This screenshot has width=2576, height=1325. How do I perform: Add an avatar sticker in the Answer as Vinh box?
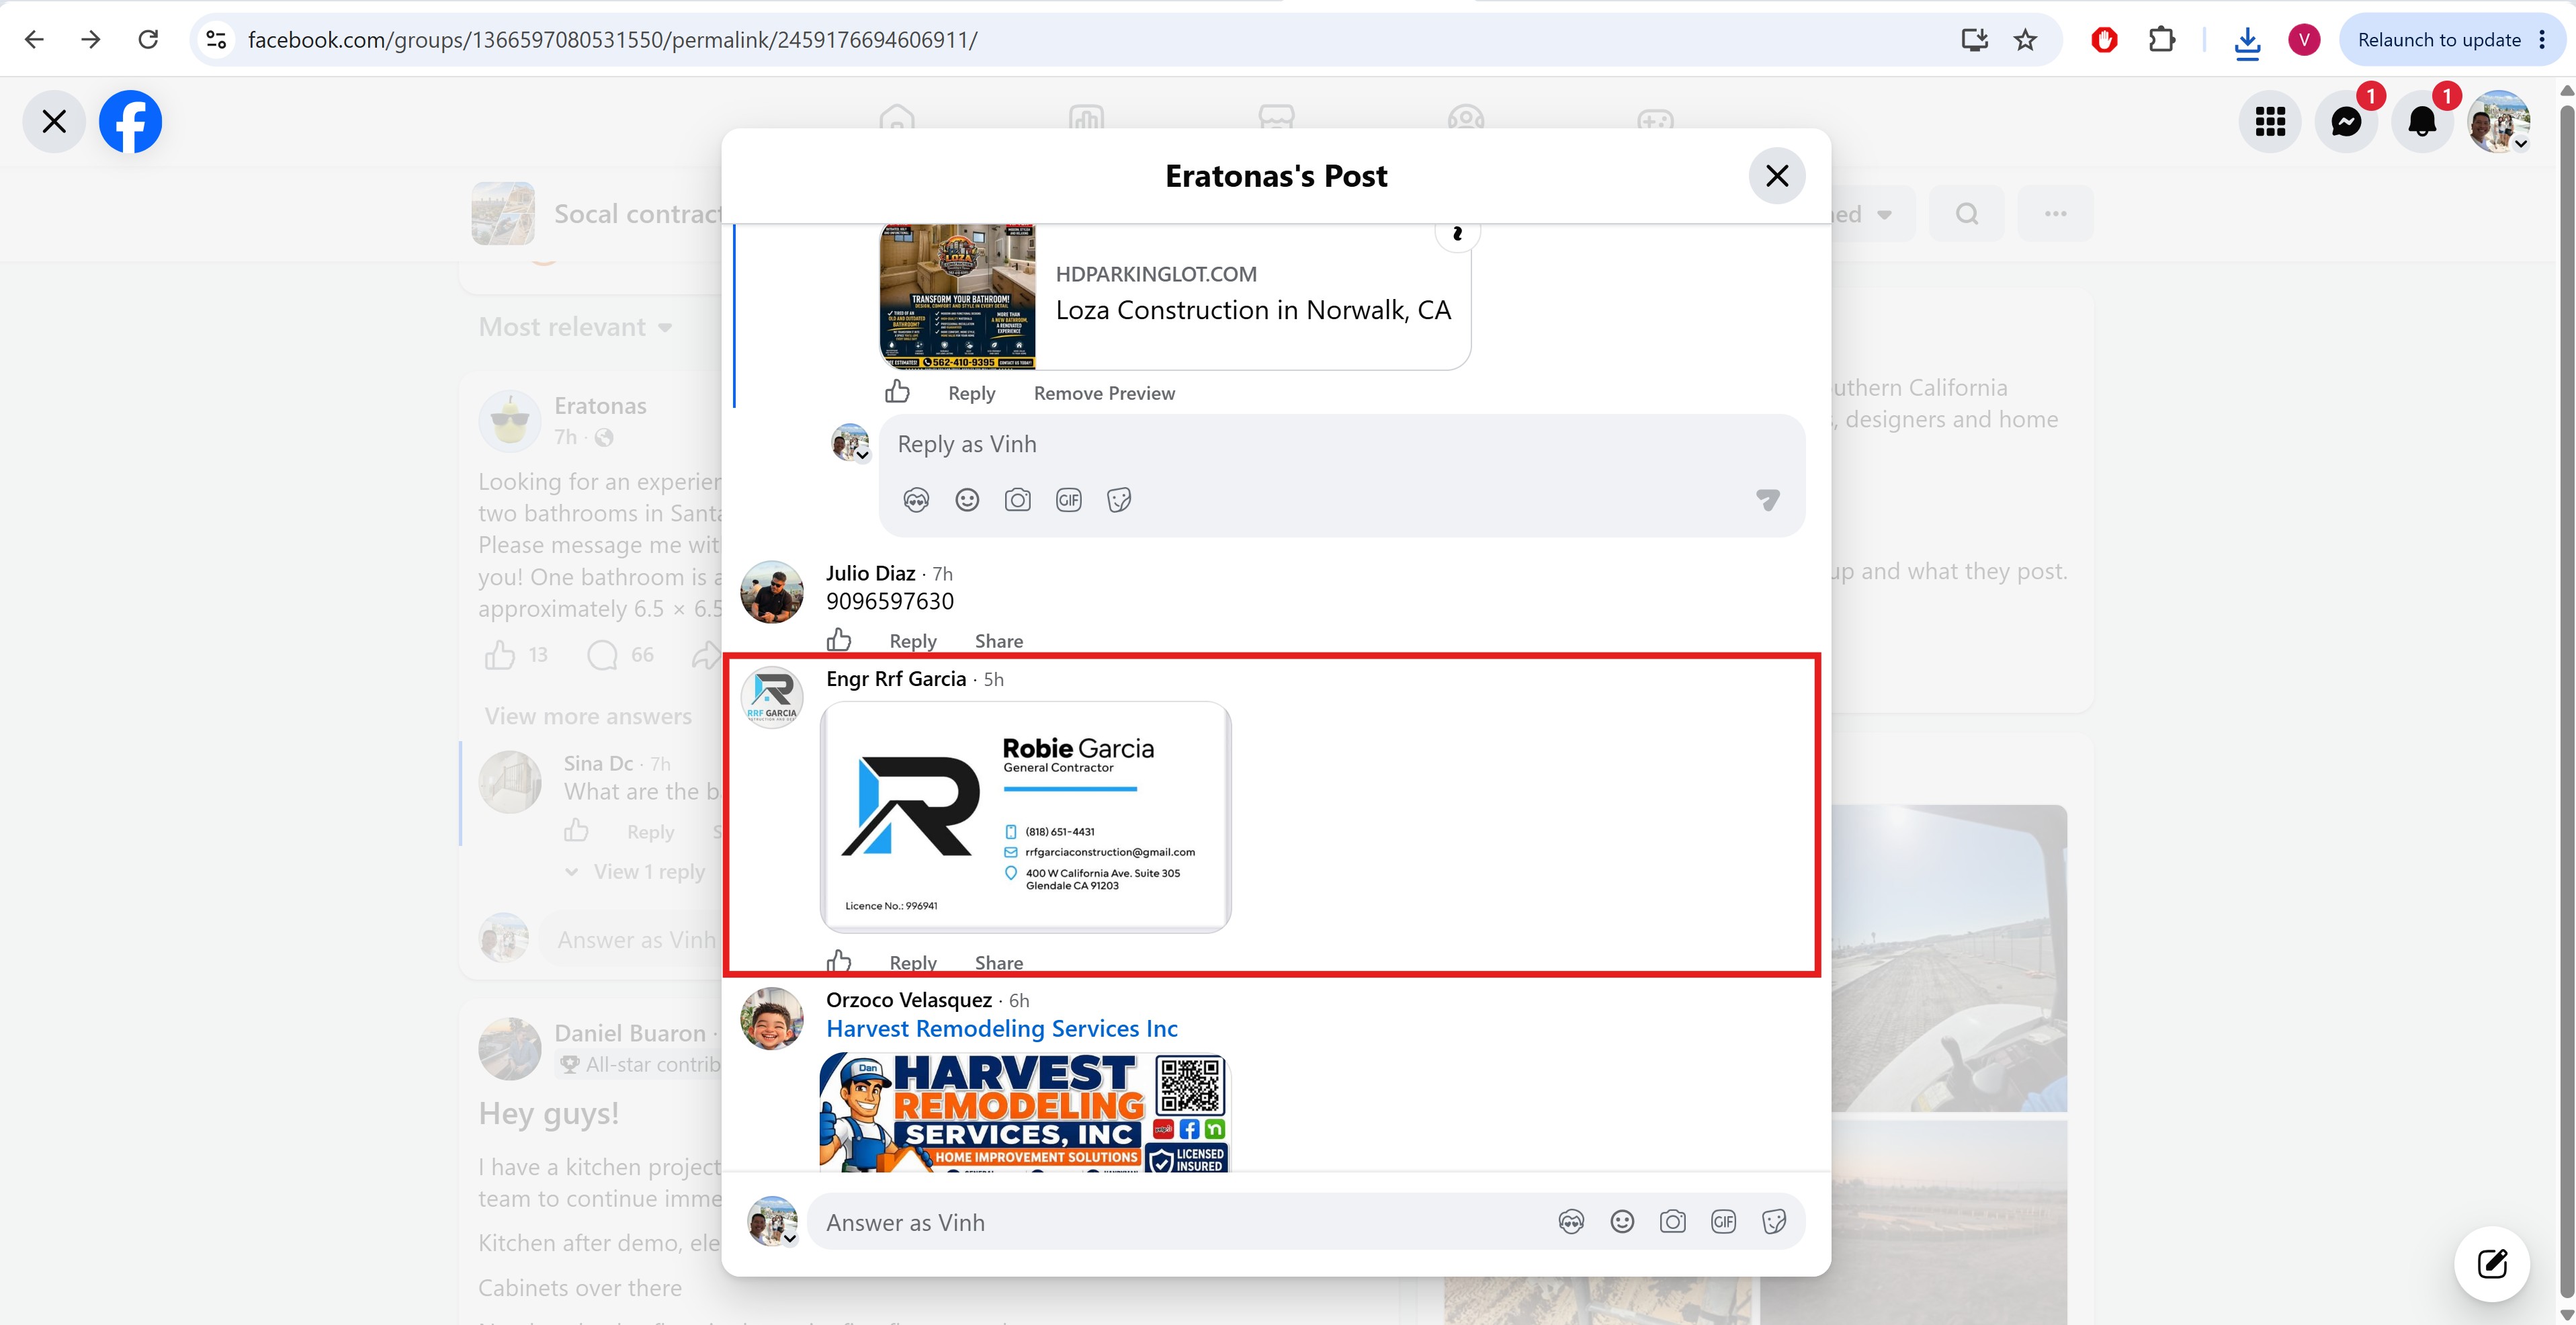coord(1571,1222)
